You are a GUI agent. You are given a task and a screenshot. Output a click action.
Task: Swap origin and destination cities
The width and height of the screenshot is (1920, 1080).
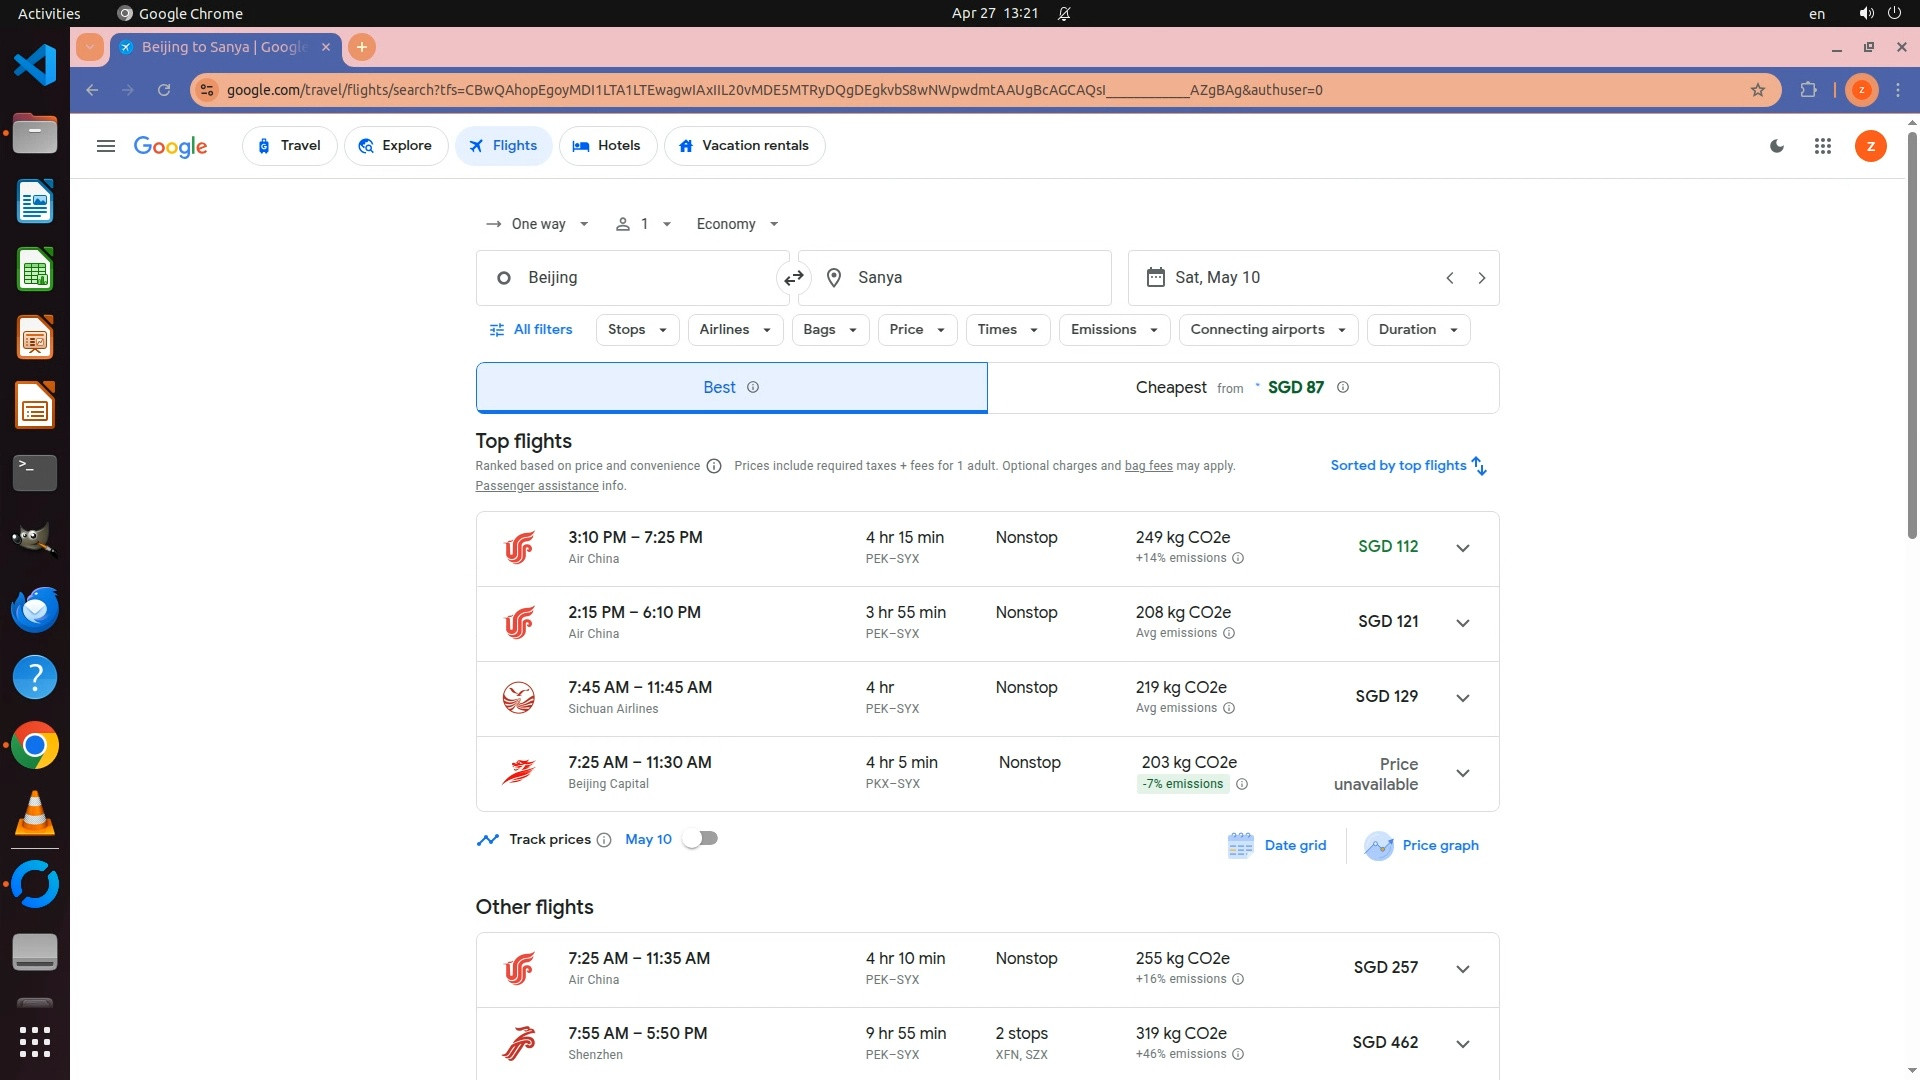click(793, 278)
